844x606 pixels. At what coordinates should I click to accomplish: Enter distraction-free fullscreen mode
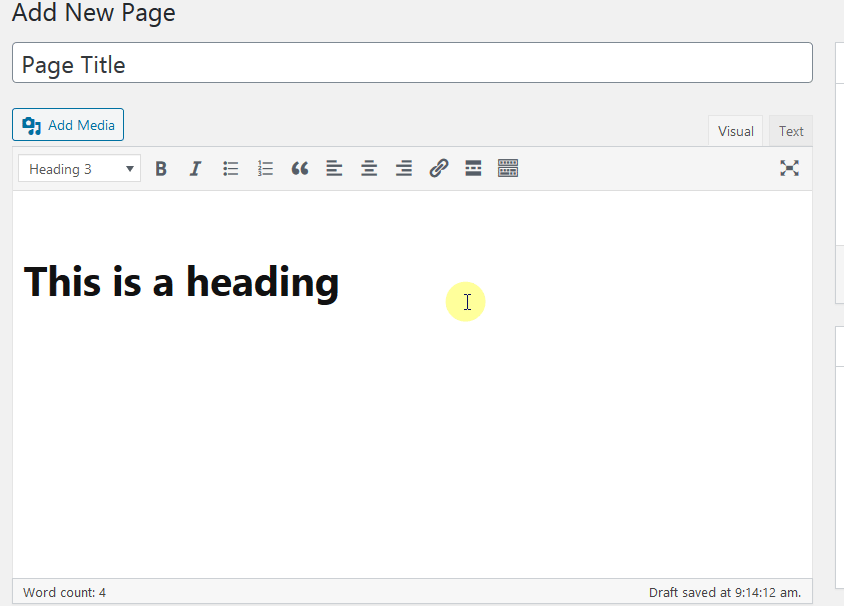789,168
